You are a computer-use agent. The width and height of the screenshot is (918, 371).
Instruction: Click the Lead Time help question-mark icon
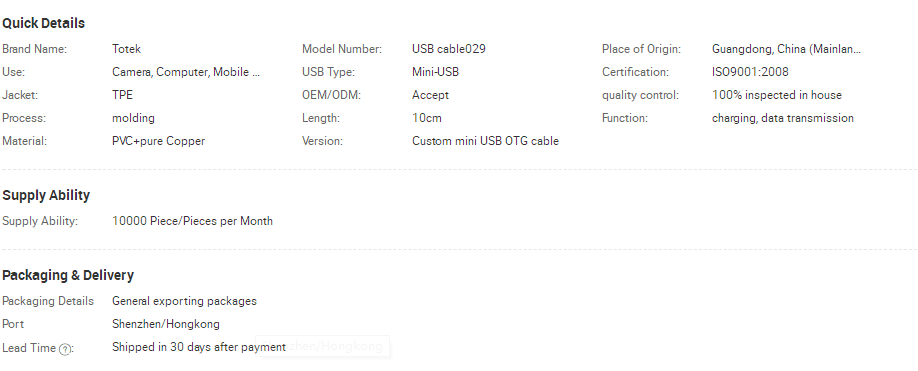coord(66,349)
